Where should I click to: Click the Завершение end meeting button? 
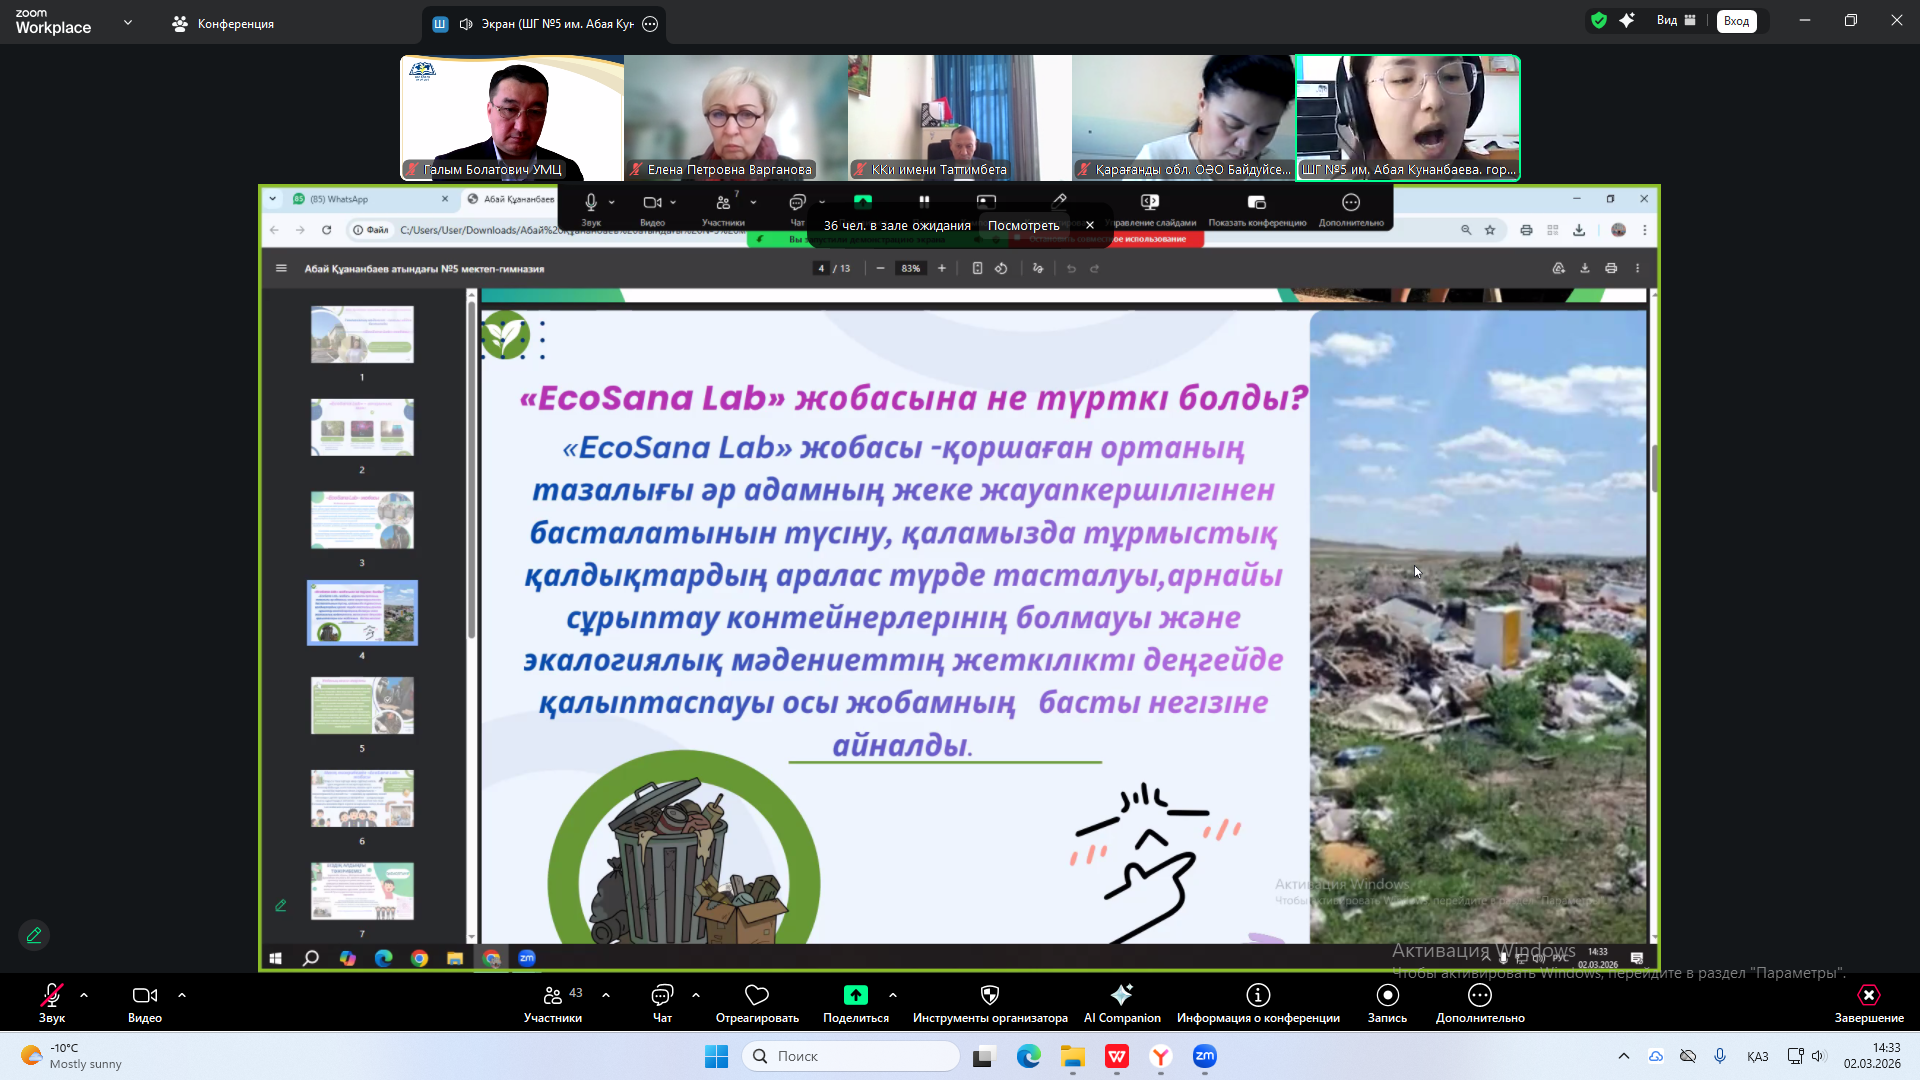1868,996
